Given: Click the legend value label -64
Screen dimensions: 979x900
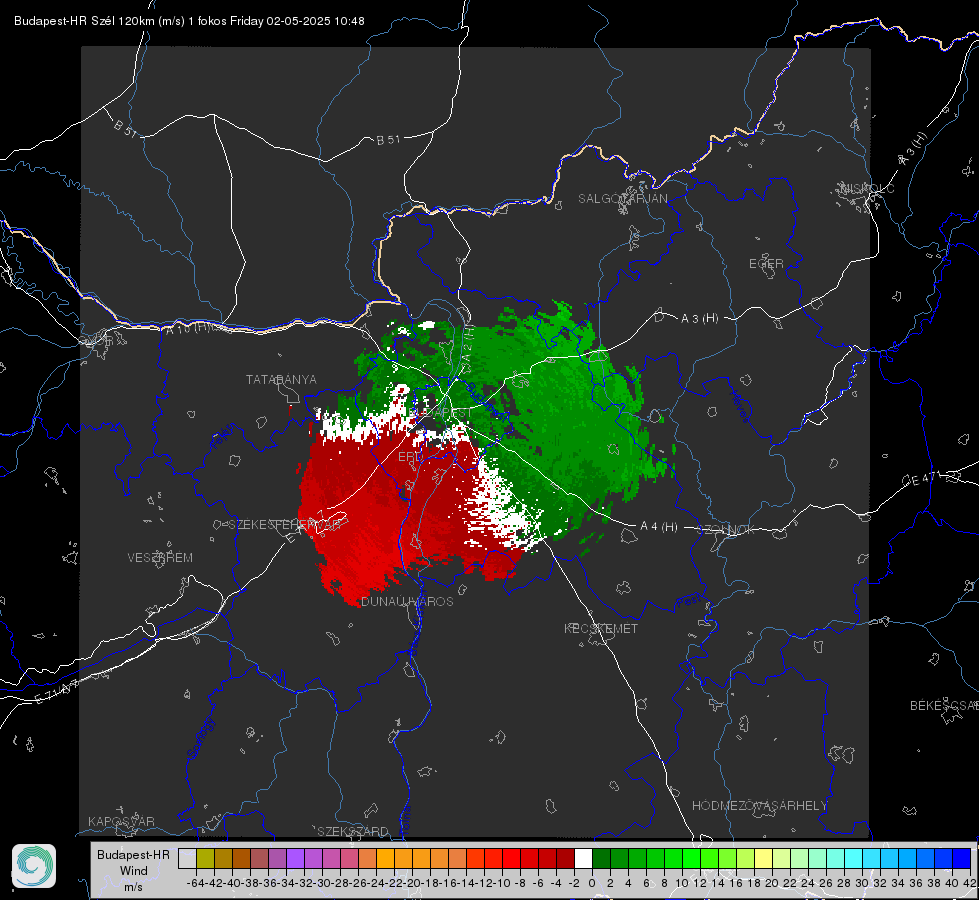Looking at the screenshot, I should pos(196,883).
